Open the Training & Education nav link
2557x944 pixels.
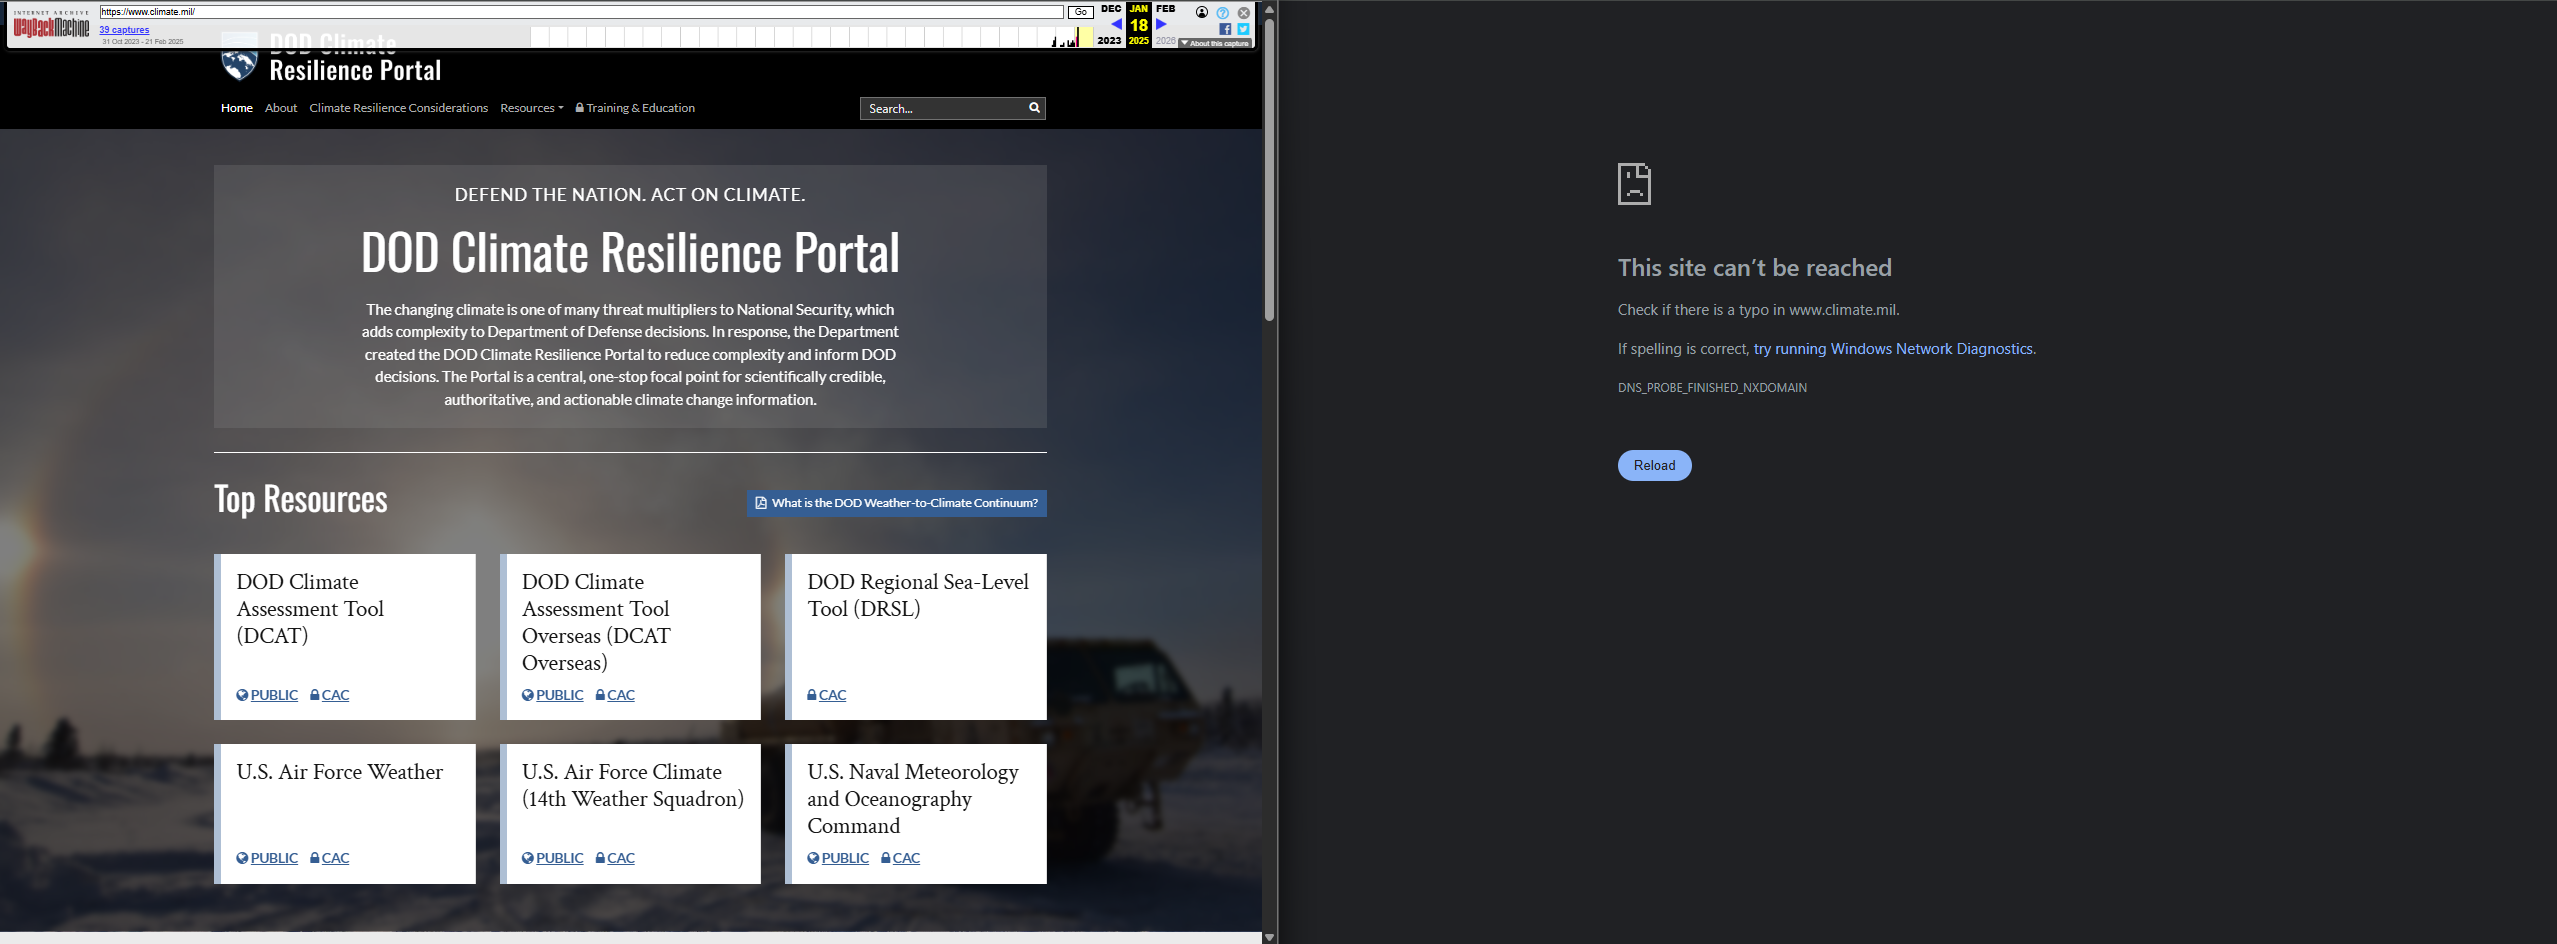[639, 108]
